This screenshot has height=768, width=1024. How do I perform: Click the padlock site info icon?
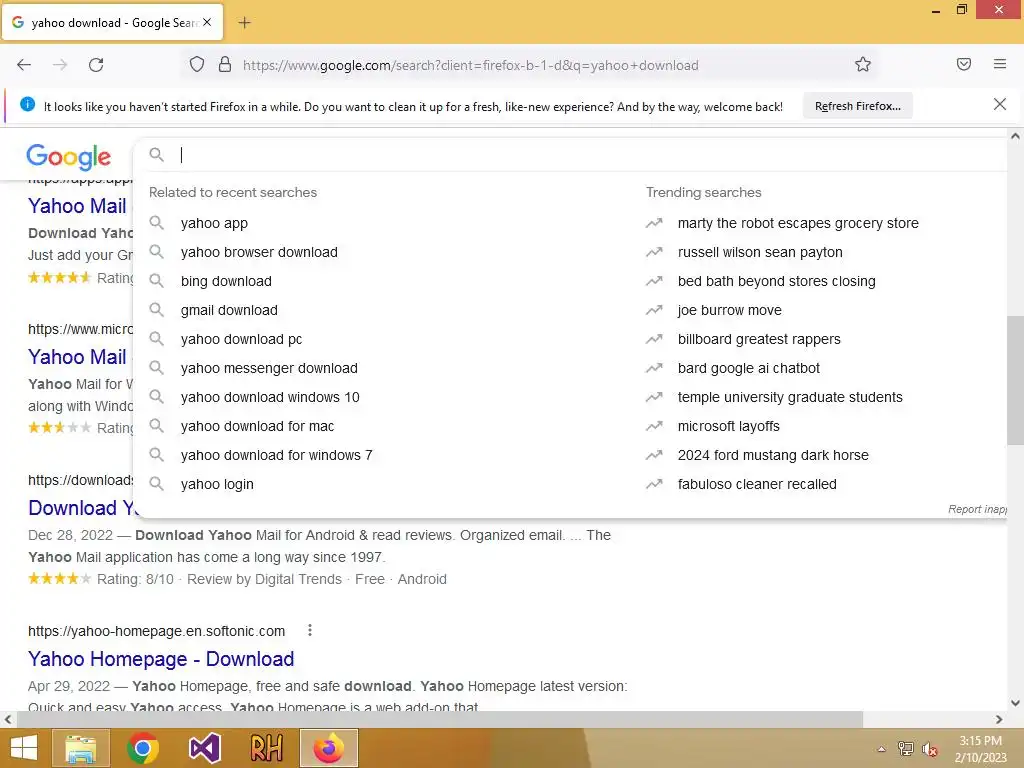pos(225,65)
